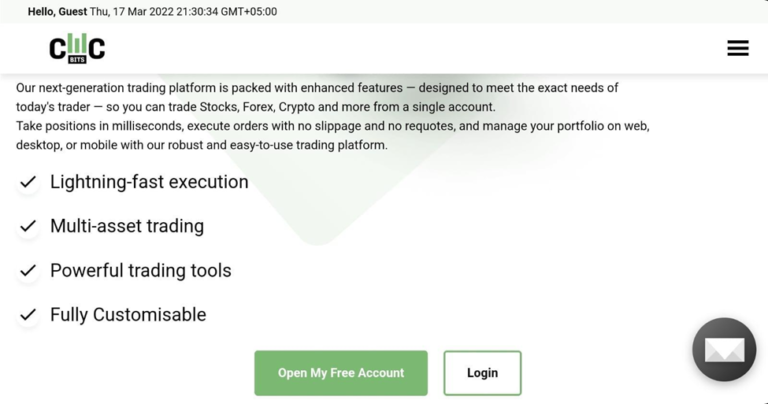The image size is (768, 404).
Task: Open the mail chat widget
Action: tap(724, 350)
